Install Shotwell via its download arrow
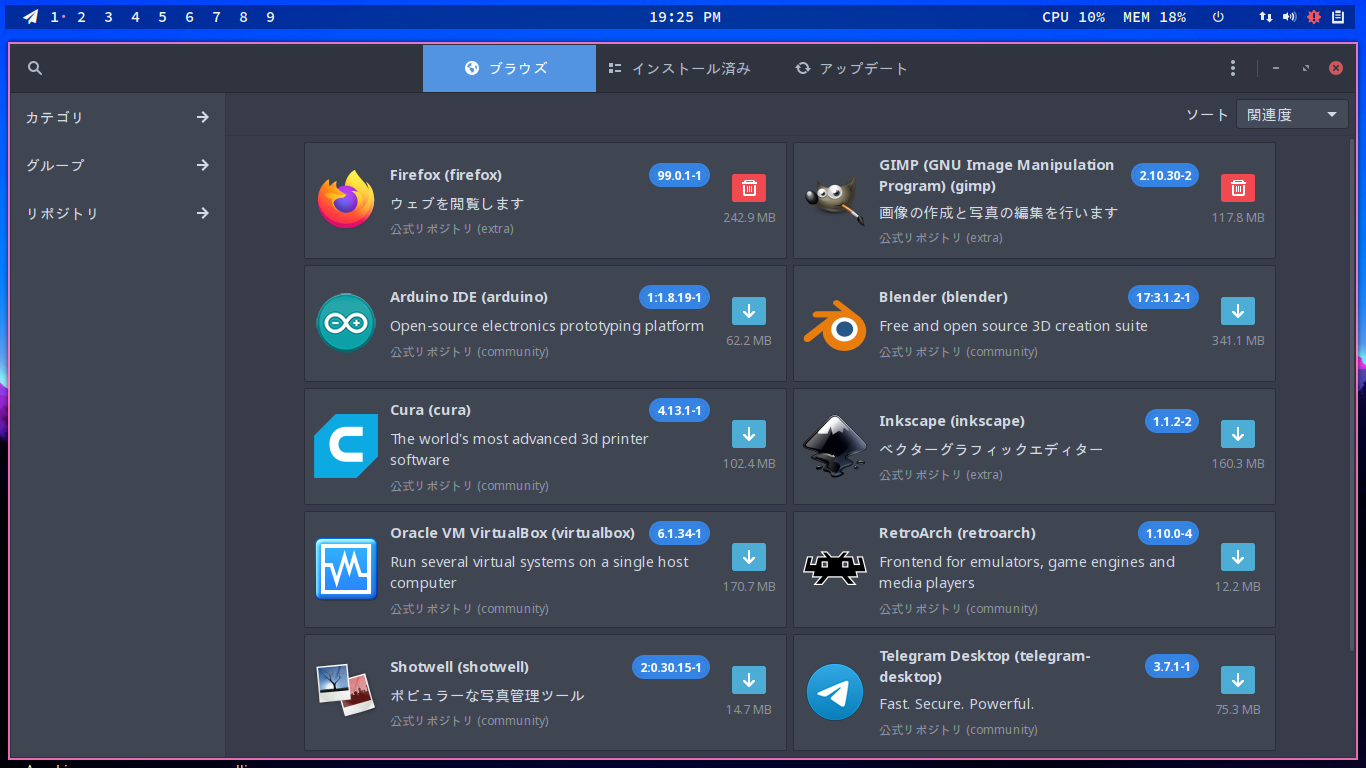Screen dimensions: 1366x768 [749, 680]
